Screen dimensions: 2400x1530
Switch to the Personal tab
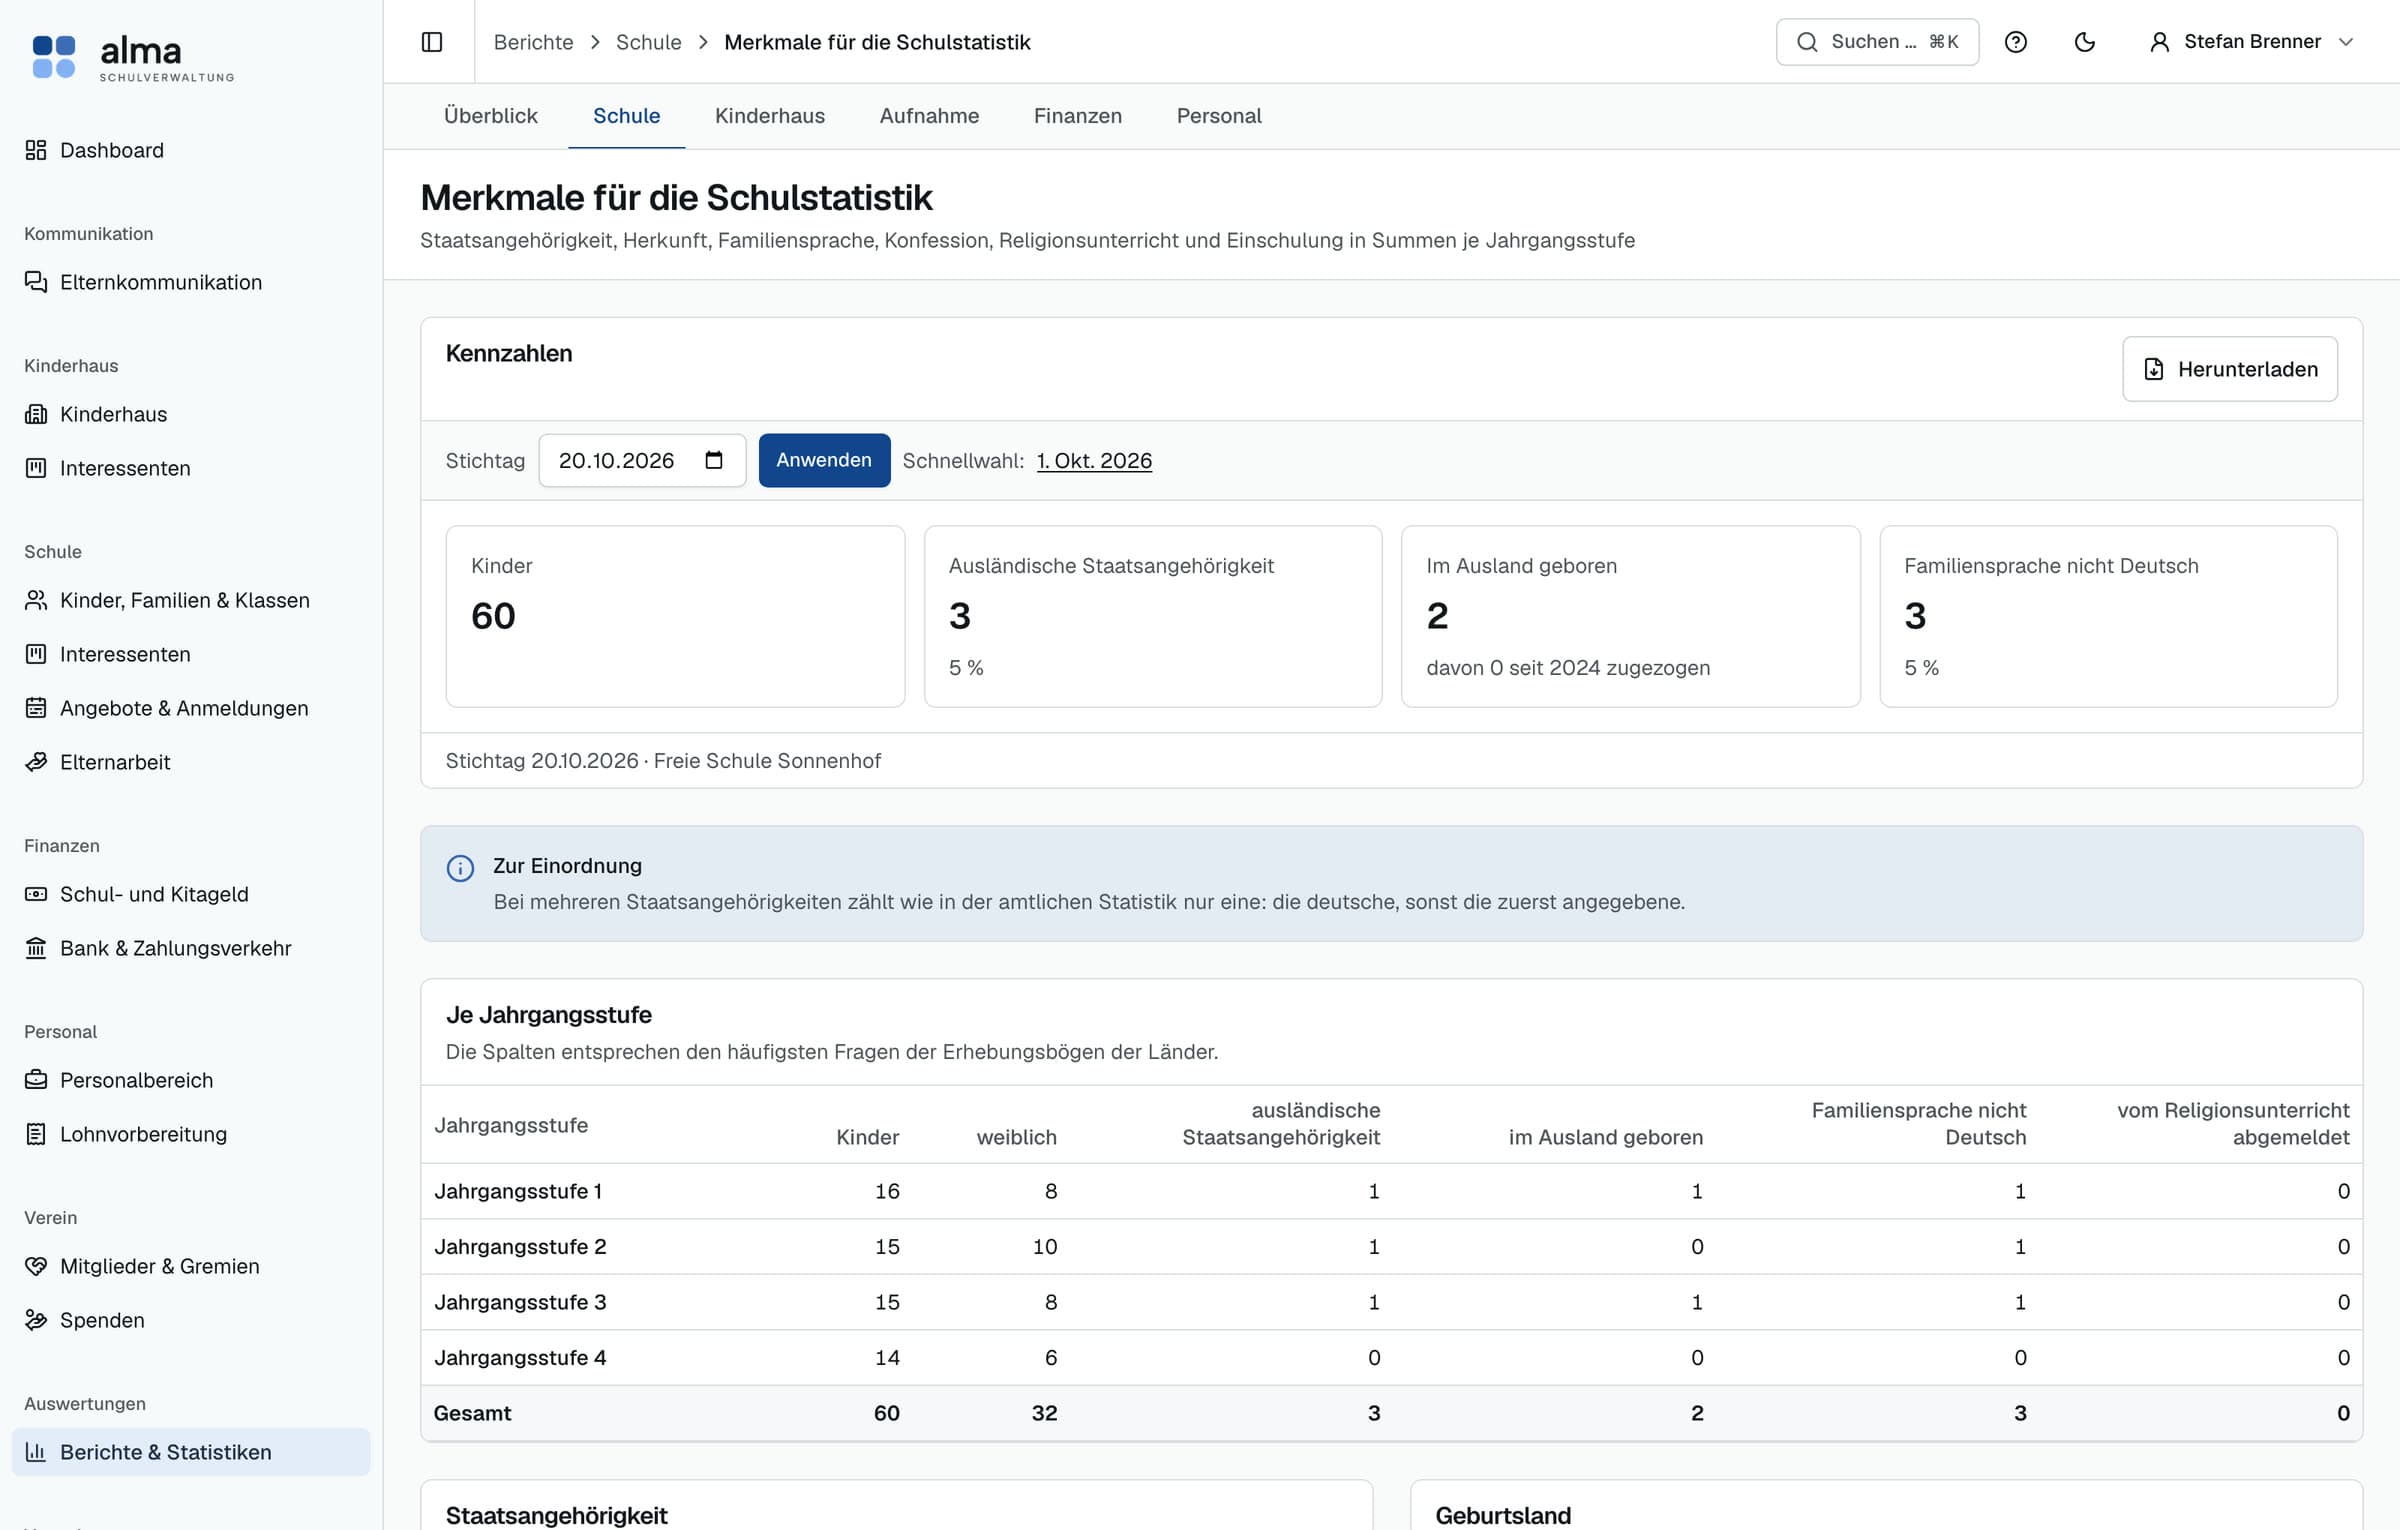click(1219, 116)
